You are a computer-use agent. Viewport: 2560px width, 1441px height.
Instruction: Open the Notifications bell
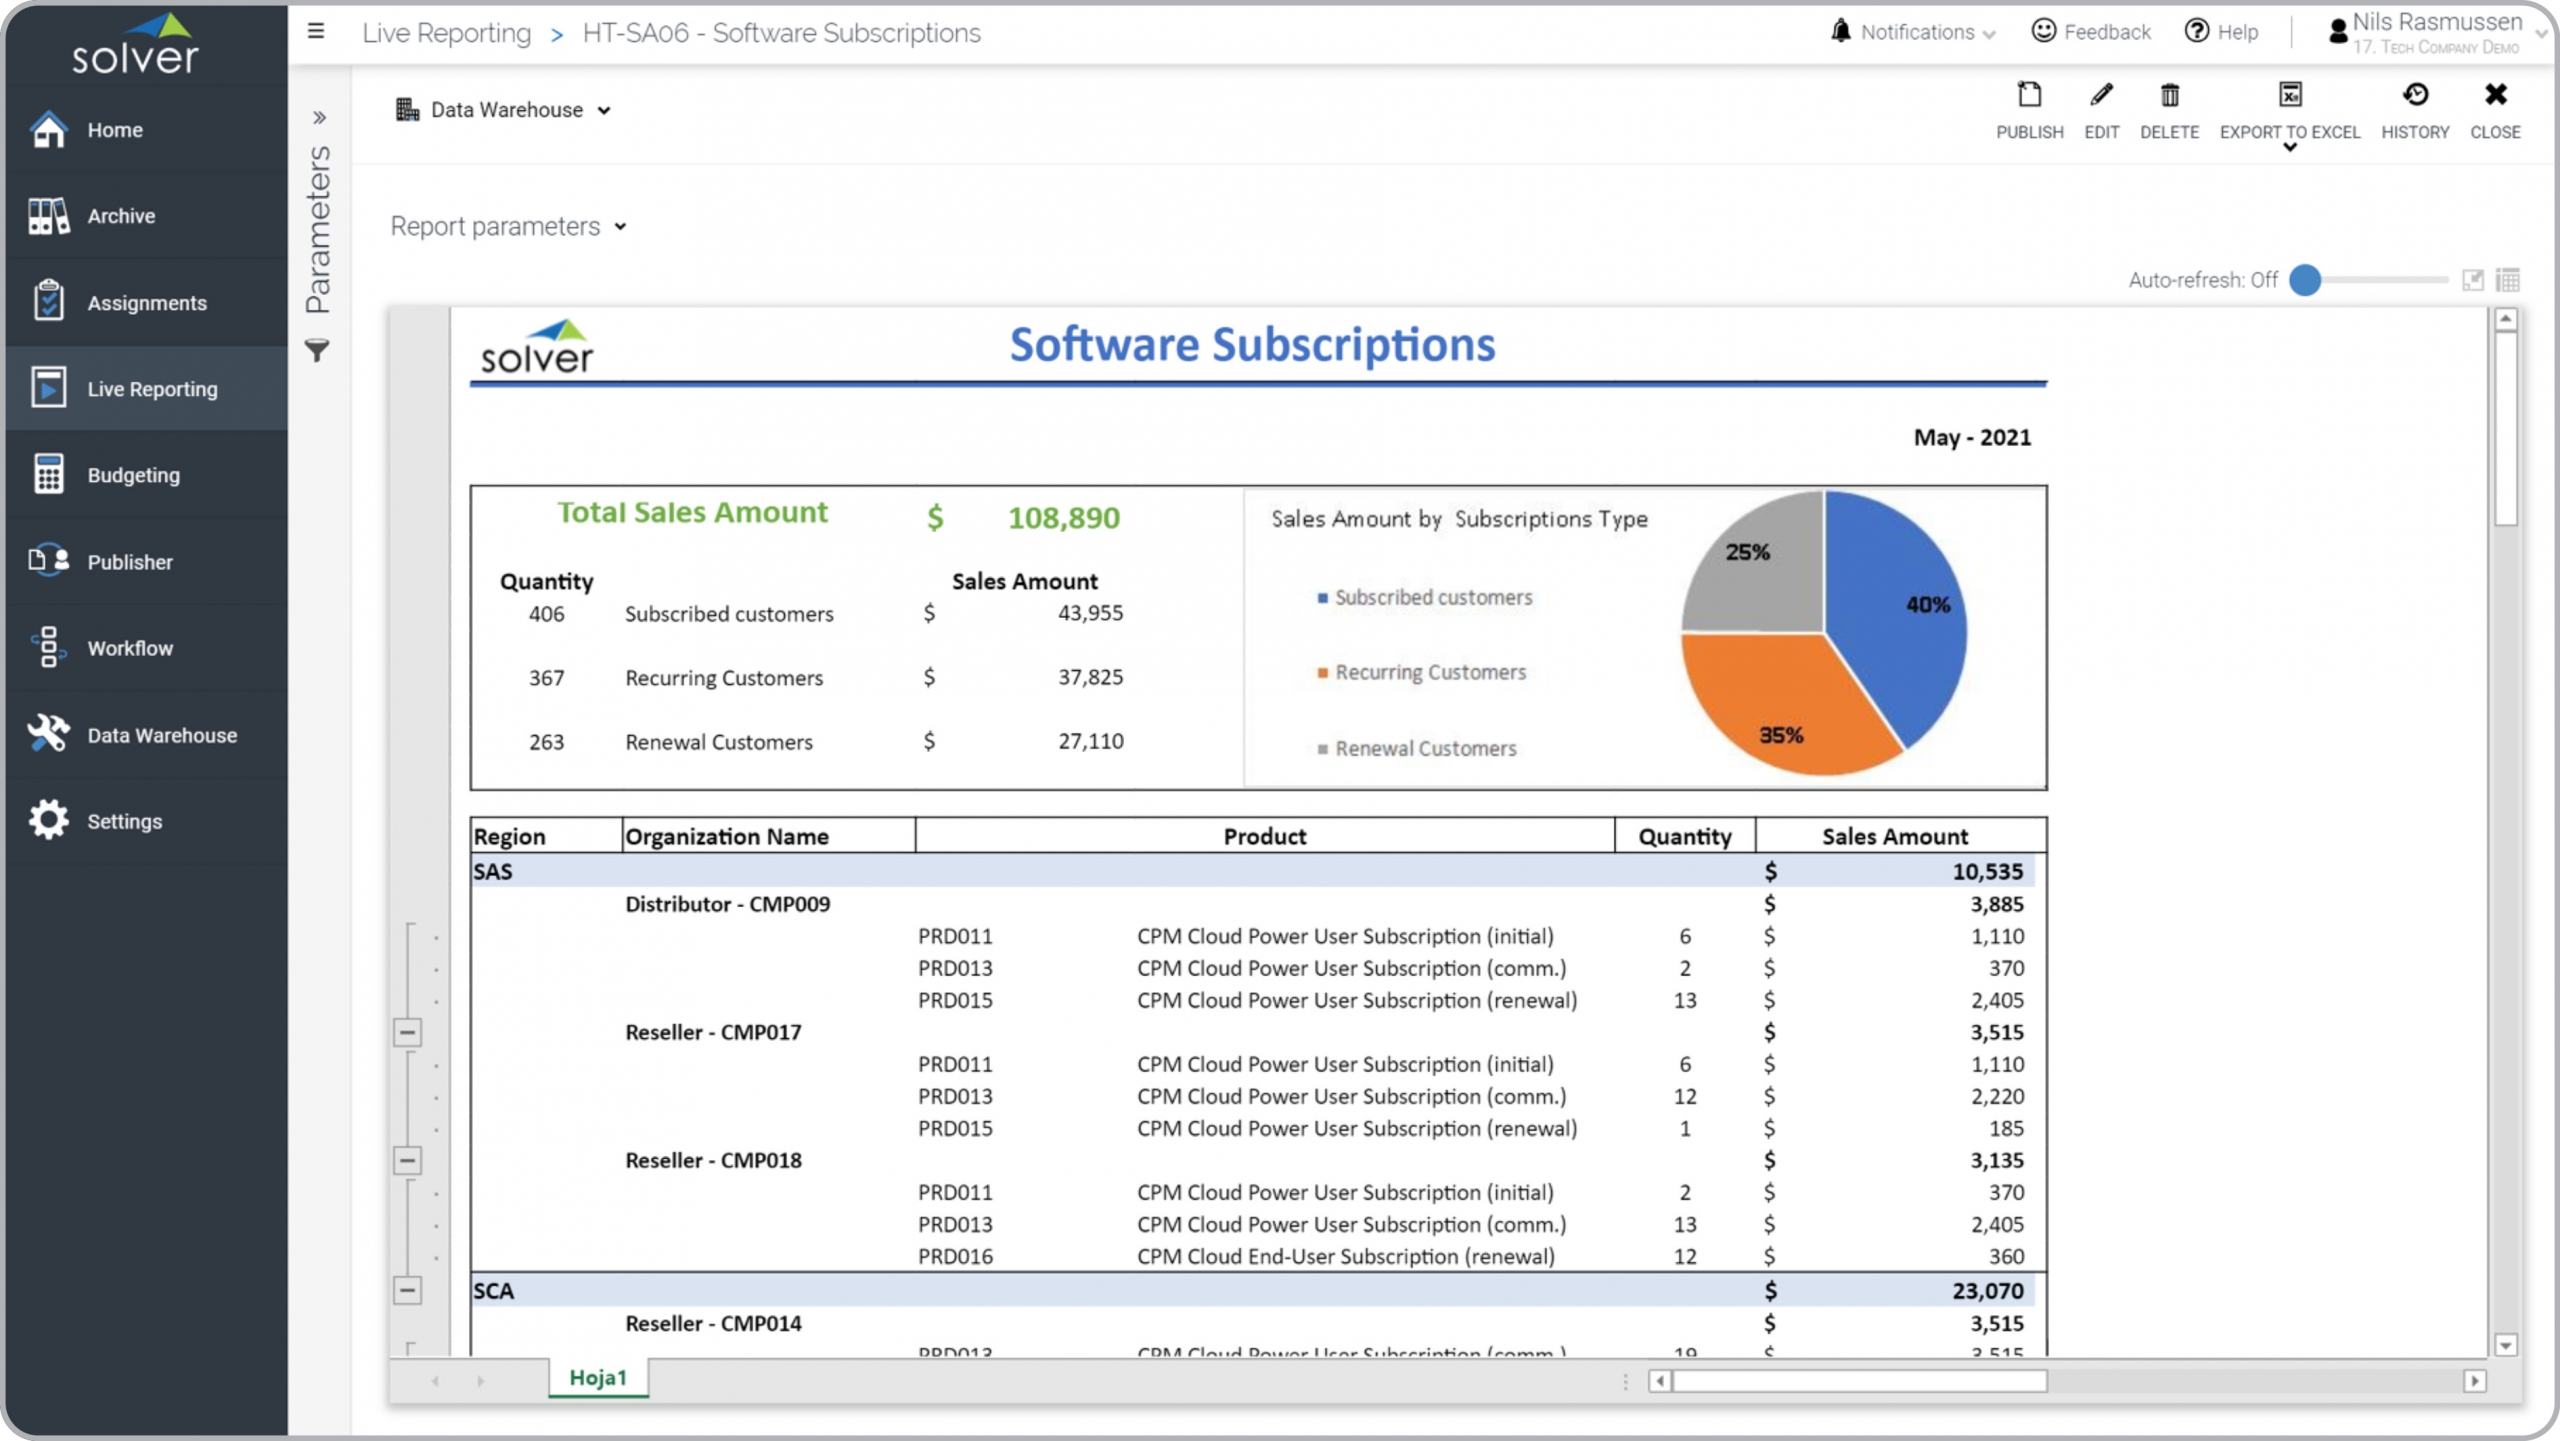(x=1840, y=32)
